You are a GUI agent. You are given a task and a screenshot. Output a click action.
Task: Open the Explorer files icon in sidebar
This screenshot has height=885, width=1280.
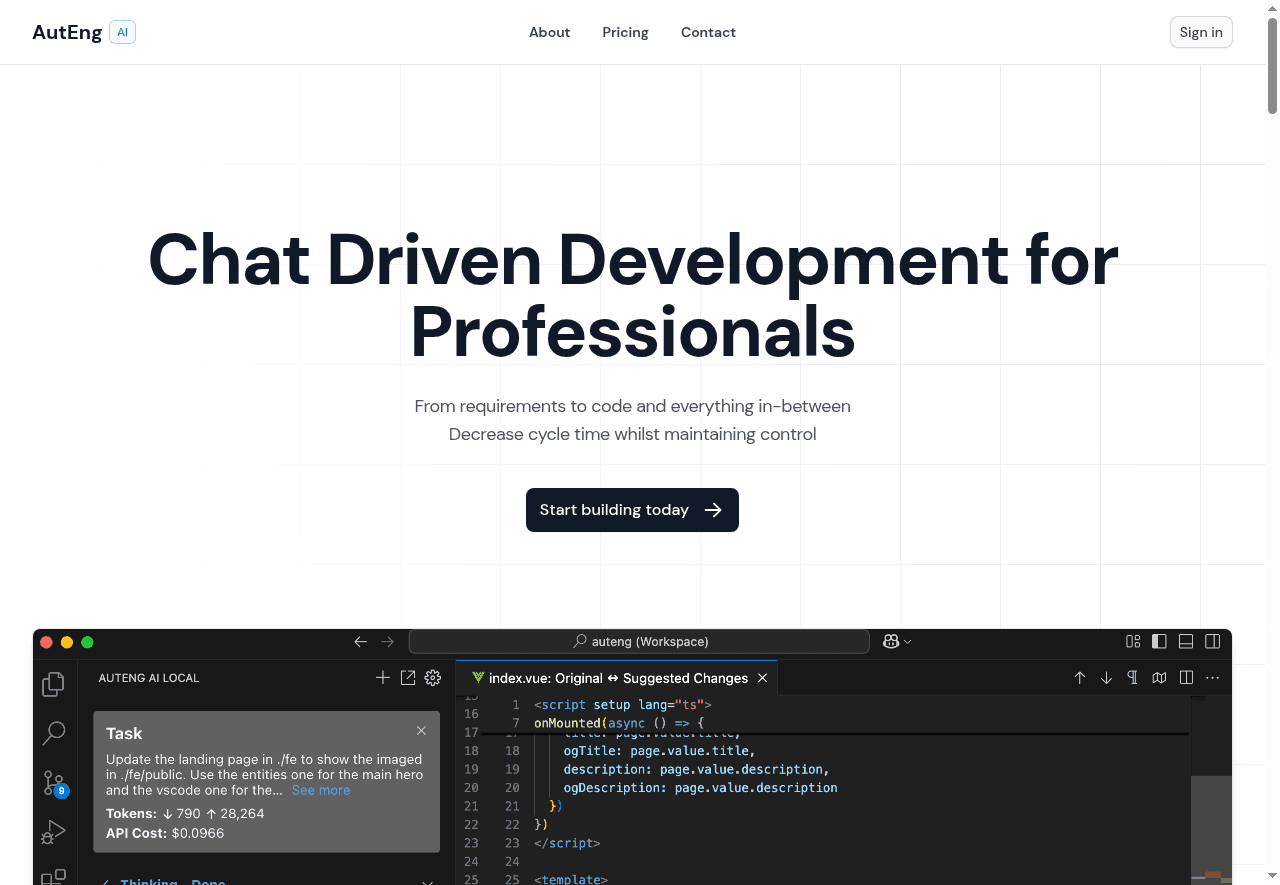53,684
